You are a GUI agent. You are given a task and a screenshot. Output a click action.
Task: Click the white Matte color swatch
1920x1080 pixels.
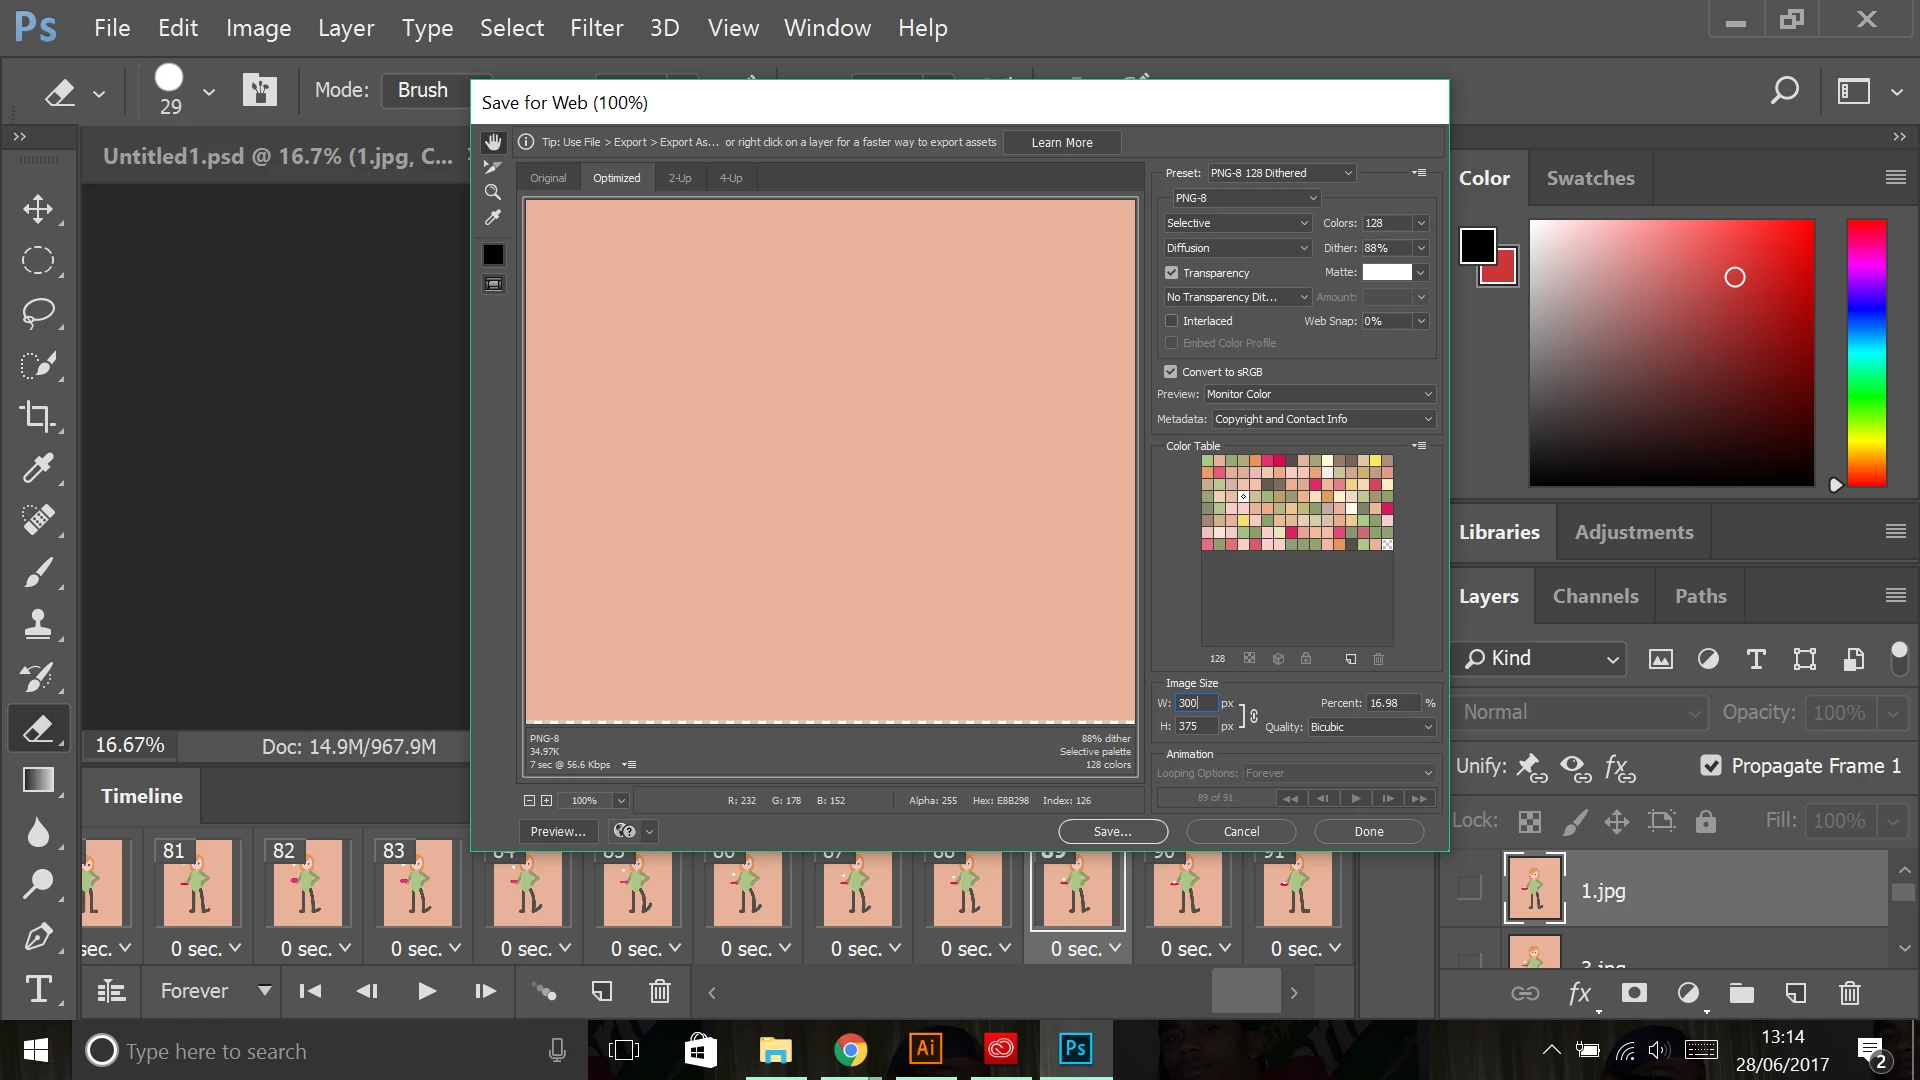[1387, 272]
